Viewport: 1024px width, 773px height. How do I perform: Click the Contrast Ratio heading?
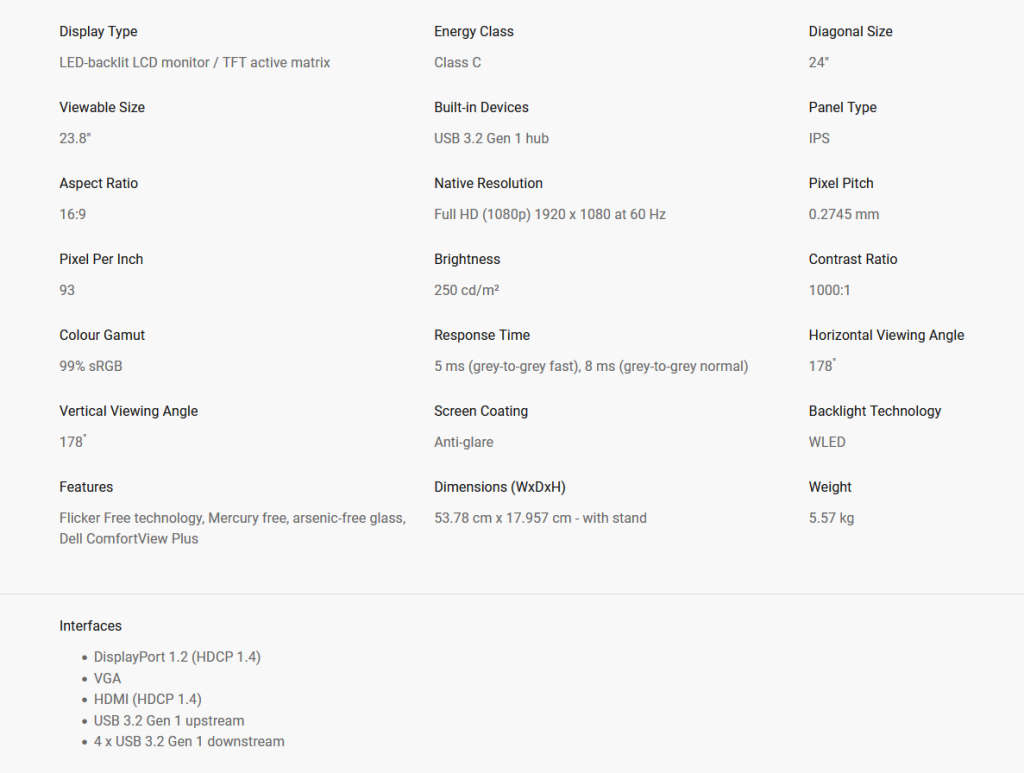point(852,260)
